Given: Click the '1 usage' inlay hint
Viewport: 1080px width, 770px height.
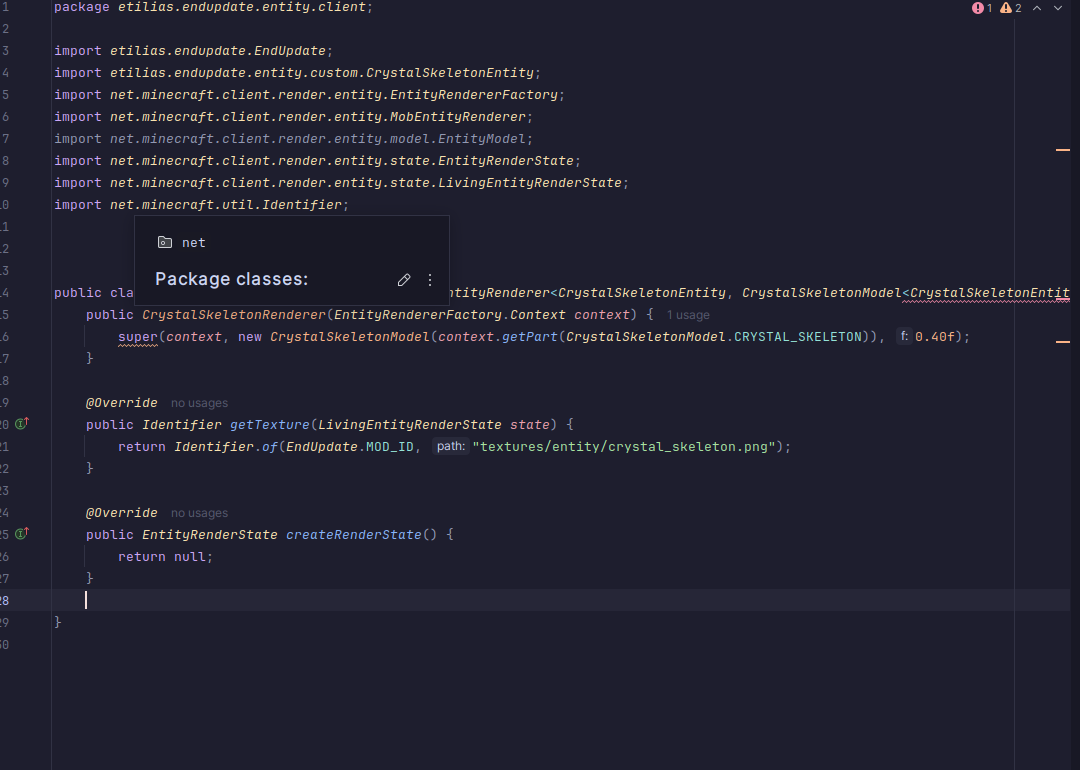Looking at the screenshot, I should point(688,315).
